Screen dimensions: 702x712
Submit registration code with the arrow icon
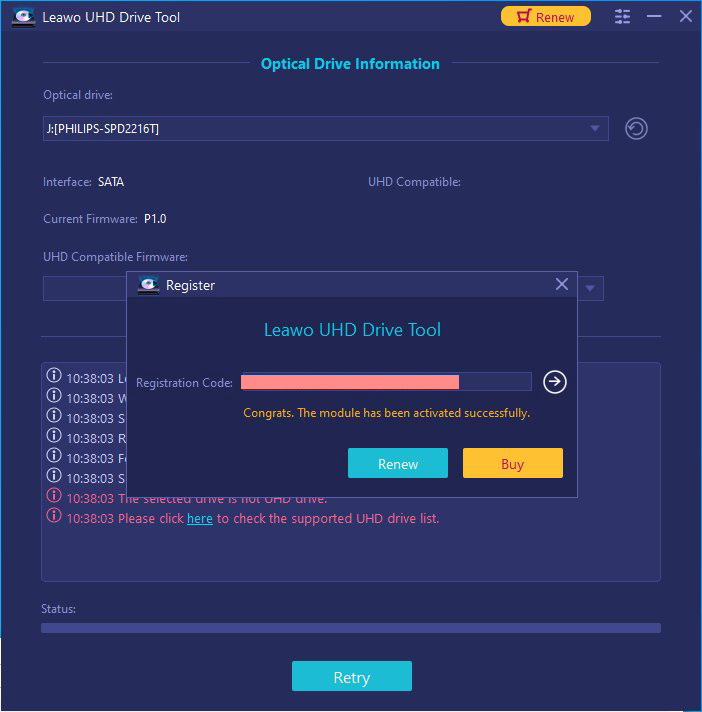click(x=555, y=382)
